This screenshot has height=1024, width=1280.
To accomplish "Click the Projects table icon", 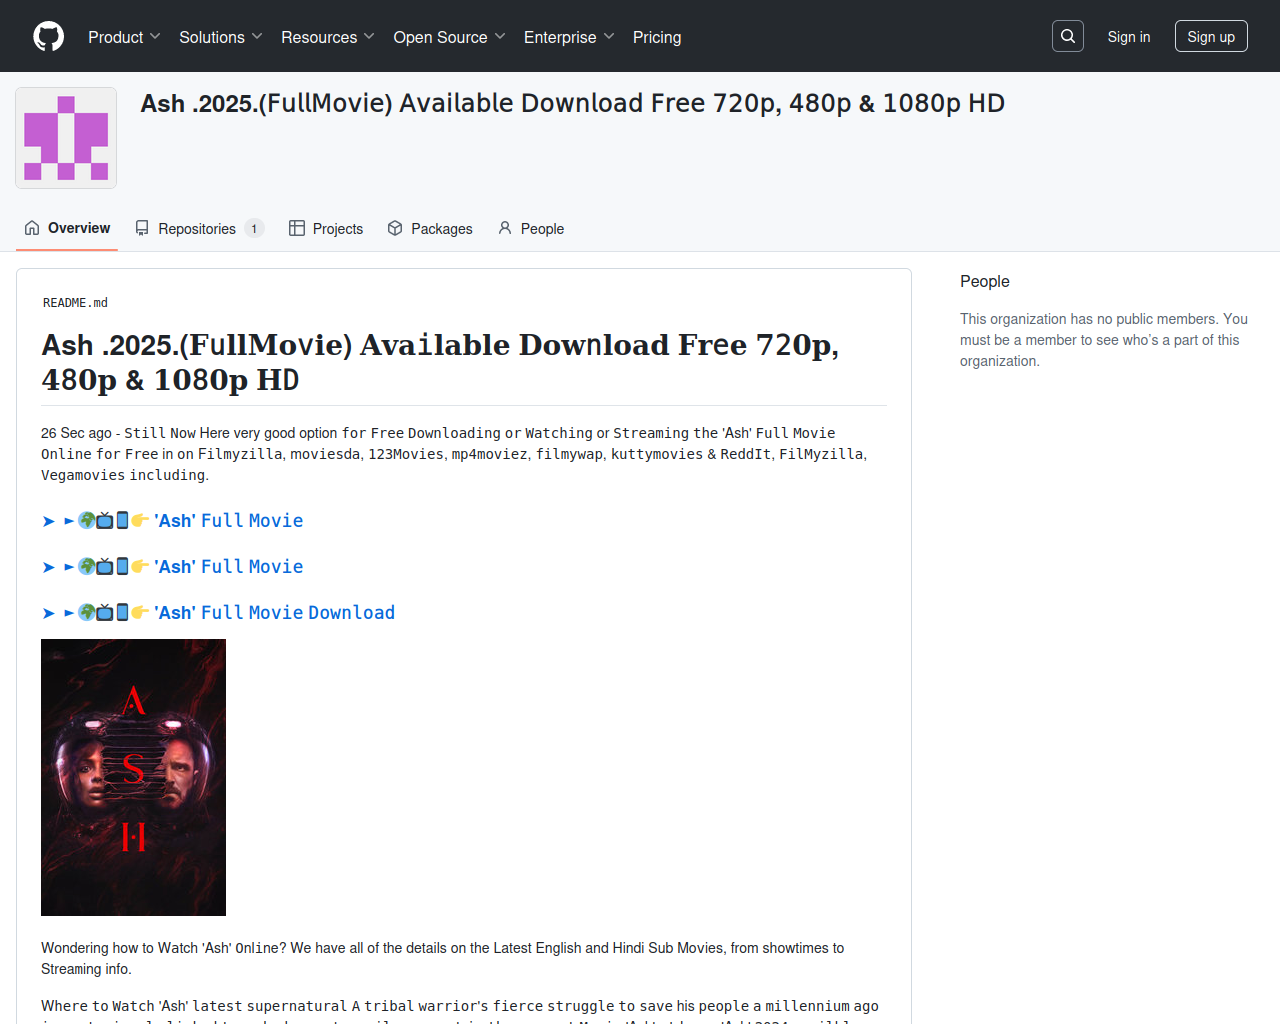I will click(x=297, y=228).
